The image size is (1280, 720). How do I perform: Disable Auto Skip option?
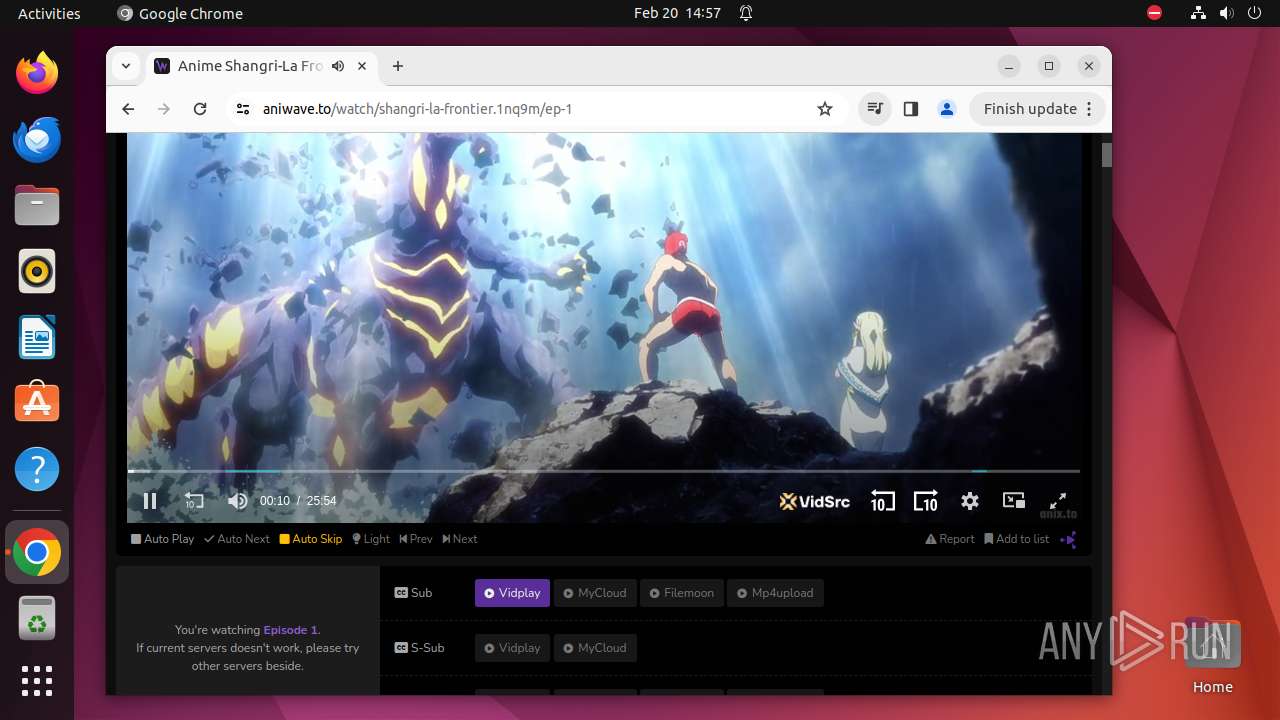tap(311, 539)
